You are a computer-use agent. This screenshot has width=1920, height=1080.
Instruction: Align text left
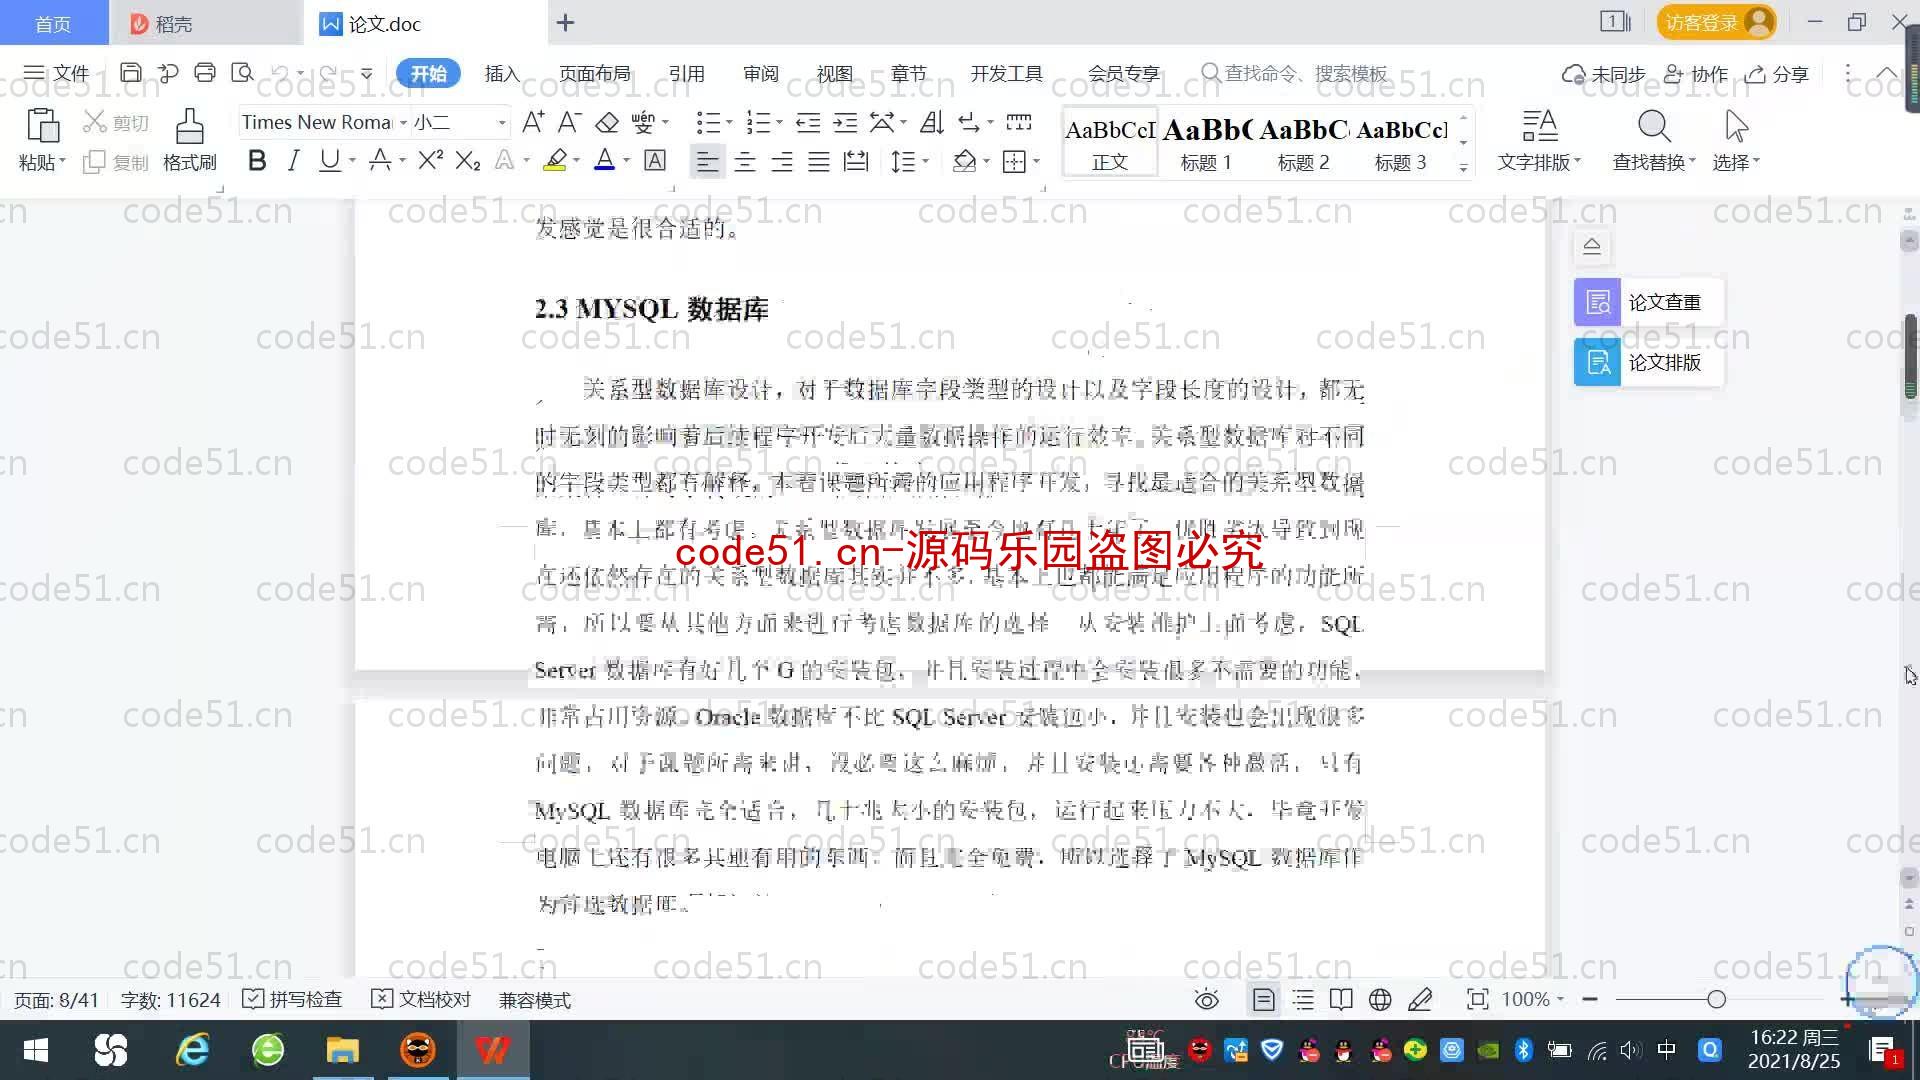point(707,161)
